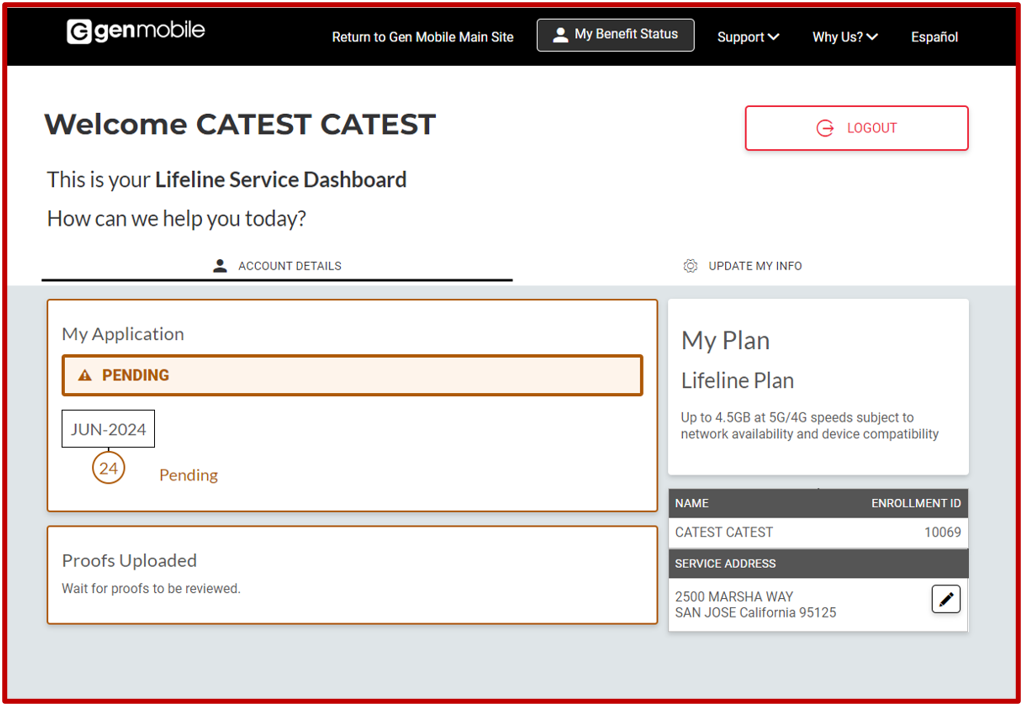Click the CATEST CATEST name cell
Viewport: 1023px width, 708px height.
(724, 532)
